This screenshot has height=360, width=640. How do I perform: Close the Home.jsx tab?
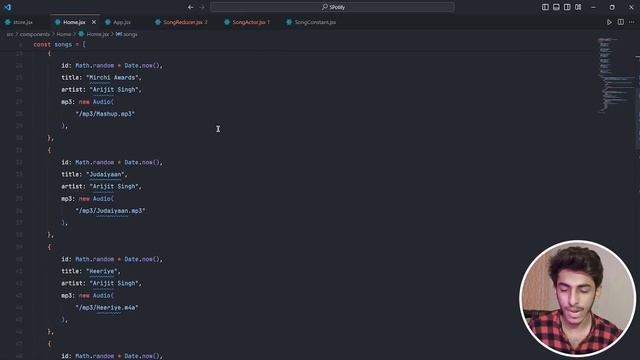click(x=94, y=22)
